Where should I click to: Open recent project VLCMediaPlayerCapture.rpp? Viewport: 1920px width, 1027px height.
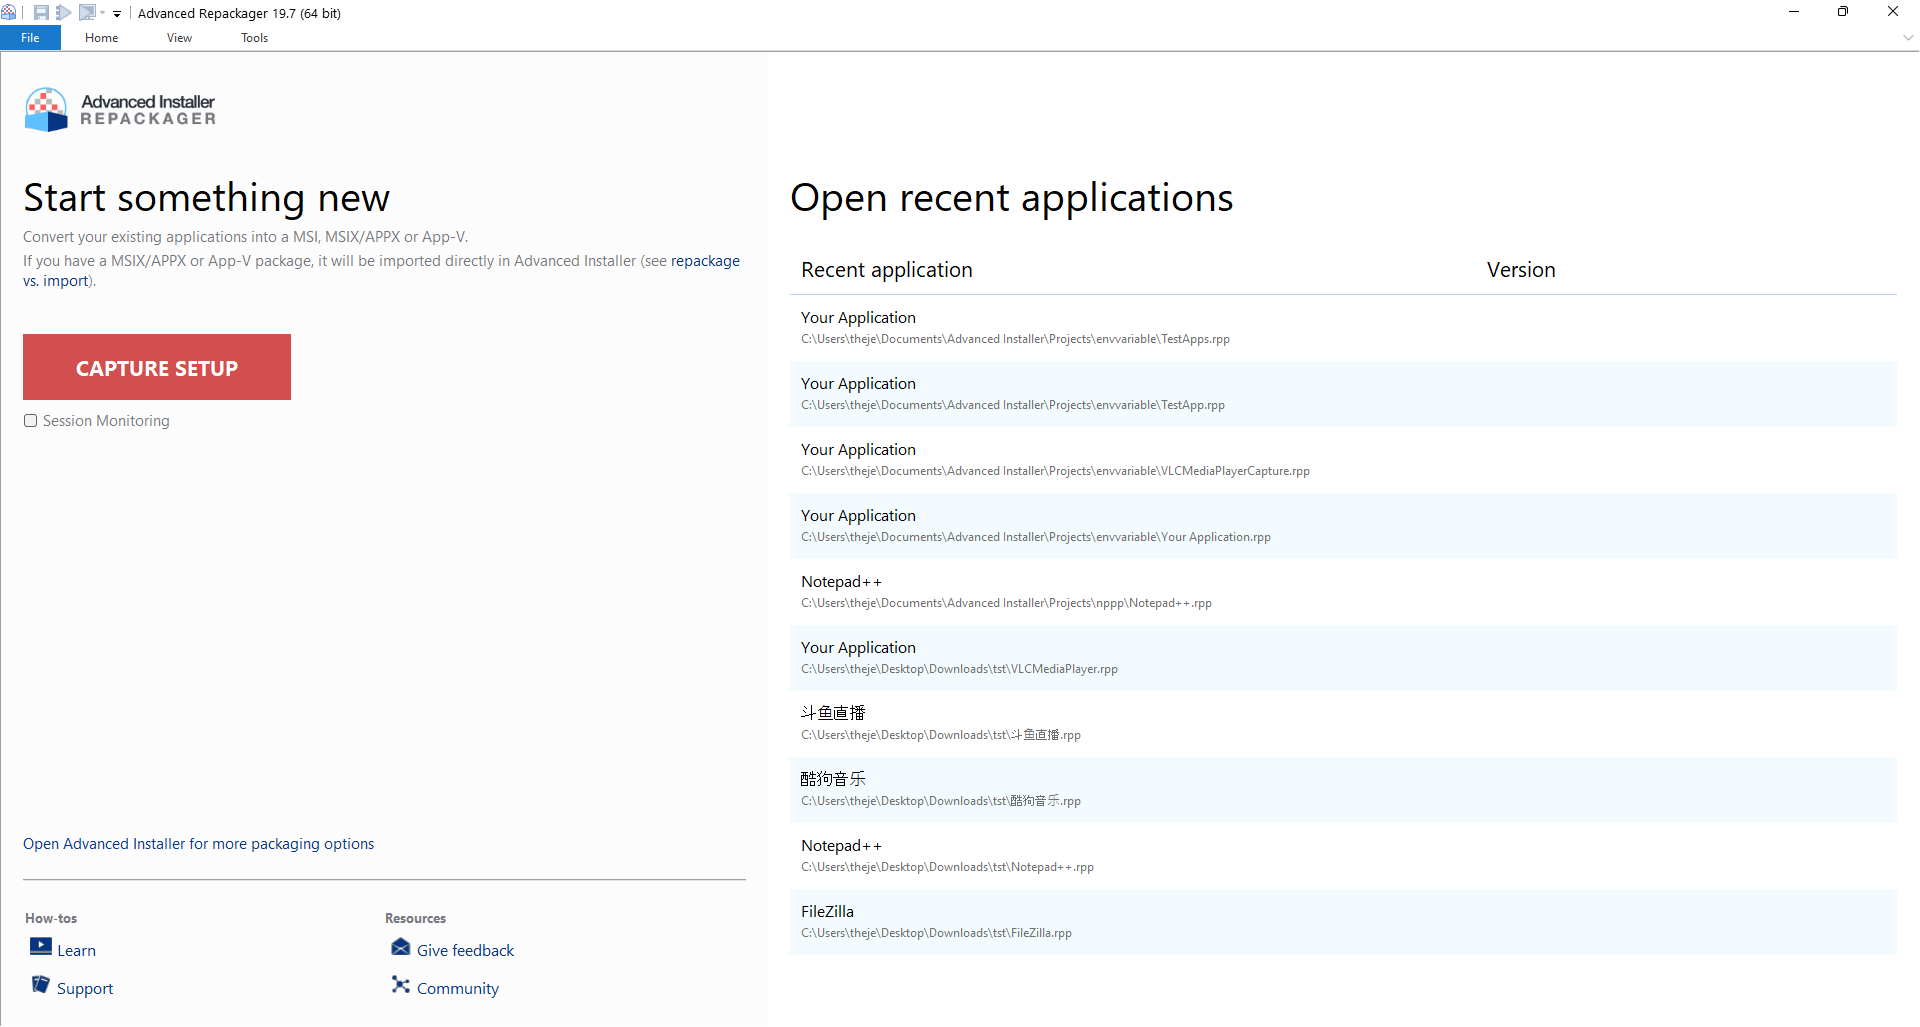pos(1343,460)
